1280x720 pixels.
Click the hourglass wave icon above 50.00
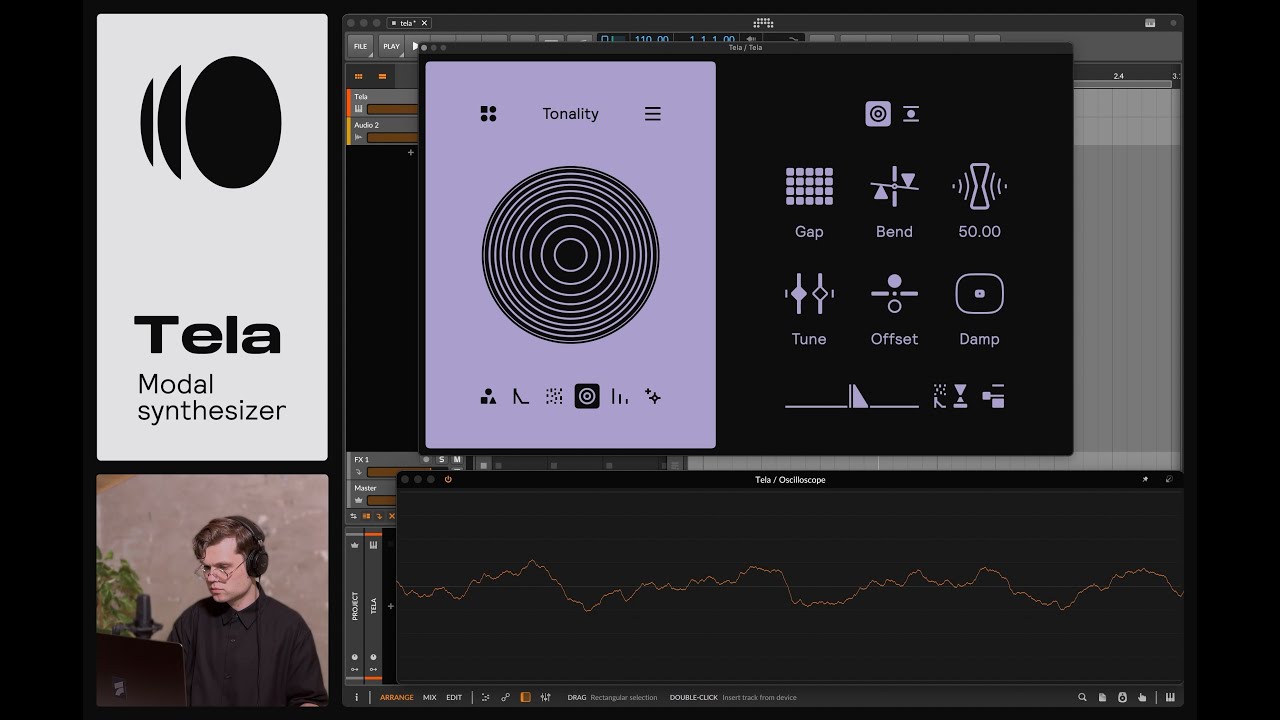[x=979, y=186]
